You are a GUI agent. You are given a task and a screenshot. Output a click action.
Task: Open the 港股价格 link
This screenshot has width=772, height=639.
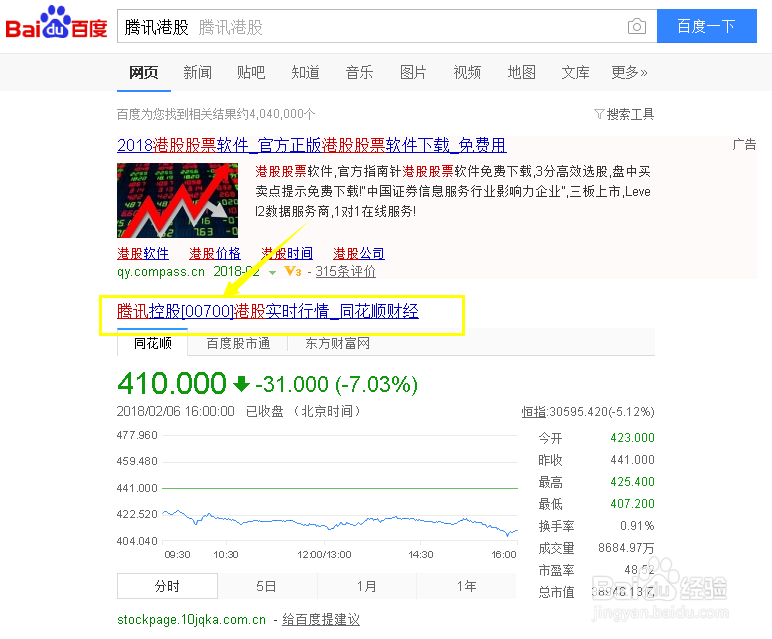[215, 254]
